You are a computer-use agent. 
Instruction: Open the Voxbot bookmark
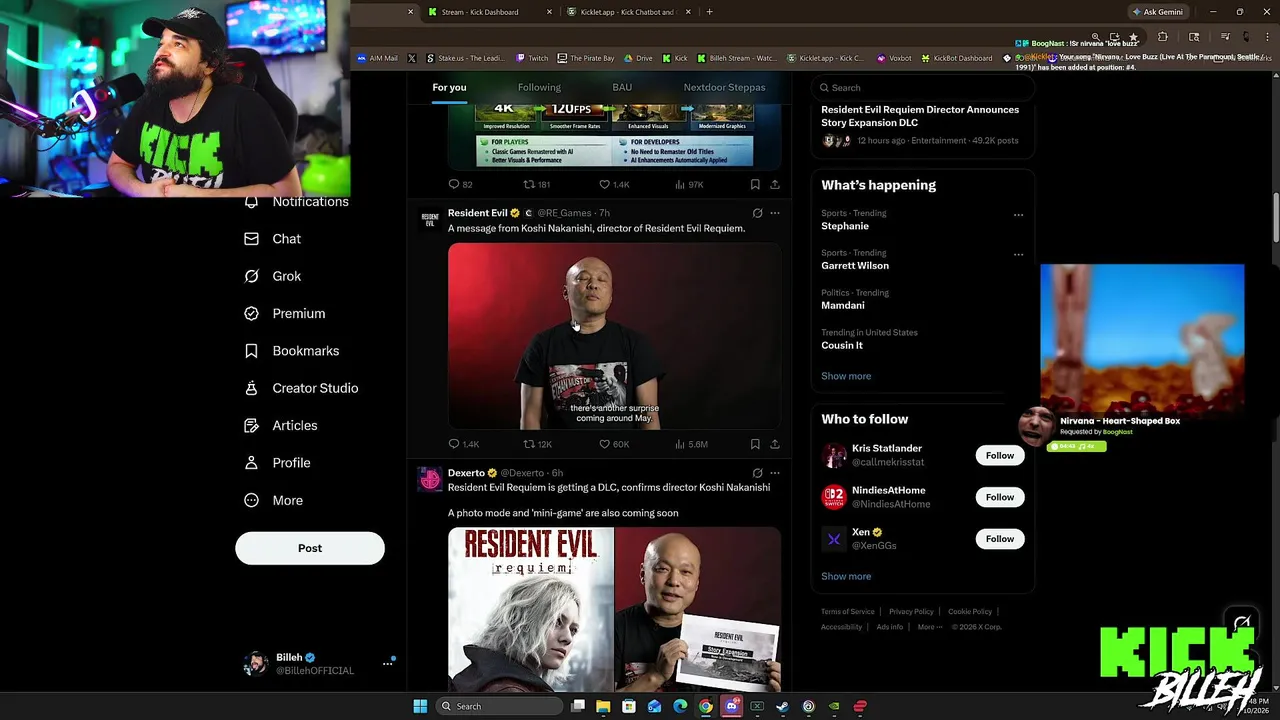point(894,58)
